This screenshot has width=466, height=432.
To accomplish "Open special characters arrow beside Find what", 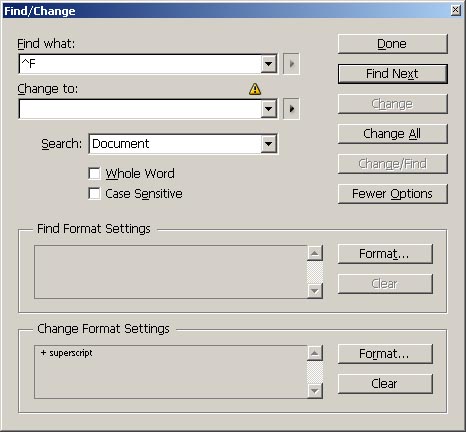I will pyautogui.click(x=291, y=64).
